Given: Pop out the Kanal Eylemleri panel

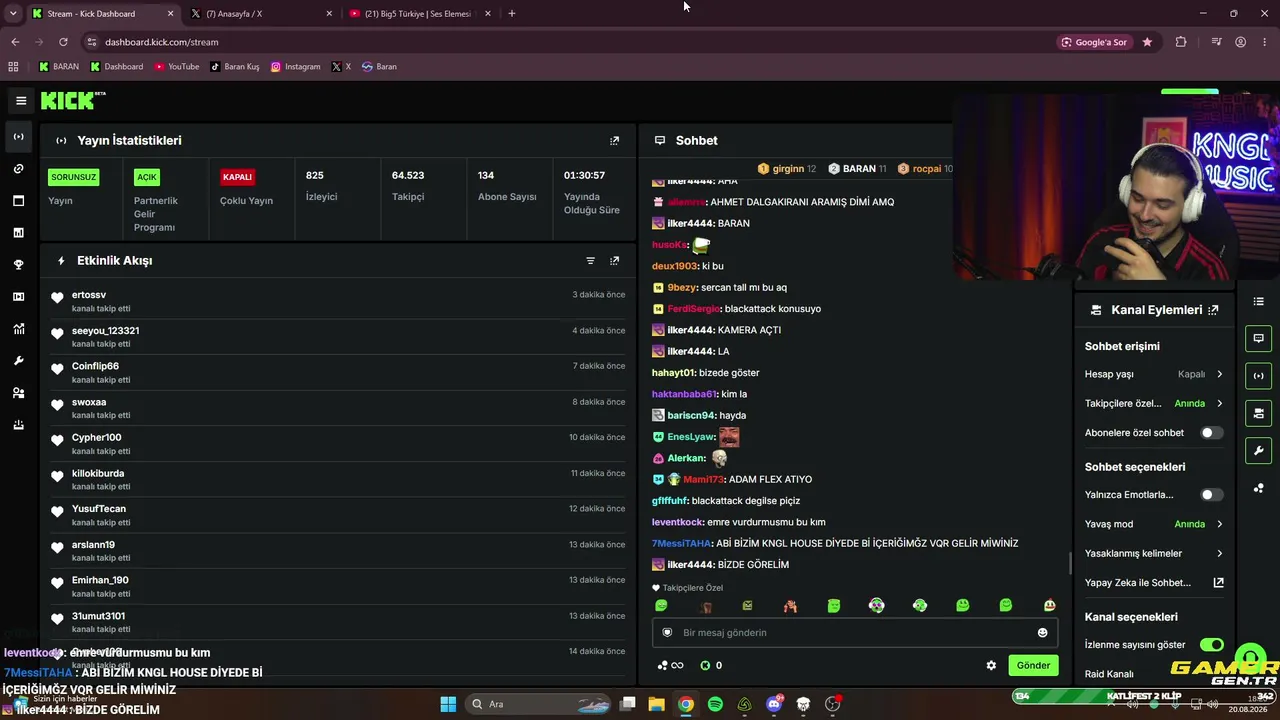Looking at the screenshot, I should pyautogui.click(x=1213, y=310).
